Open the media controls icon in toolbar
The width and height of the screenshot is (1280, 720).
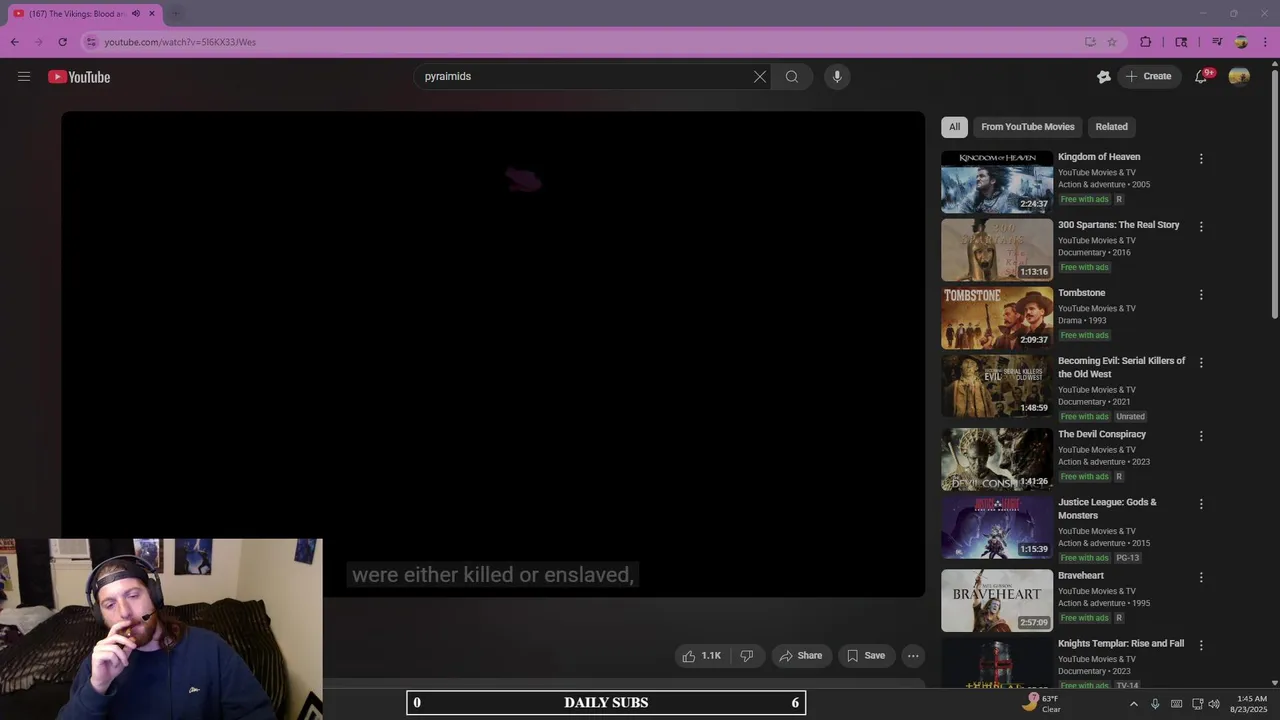1217,42
